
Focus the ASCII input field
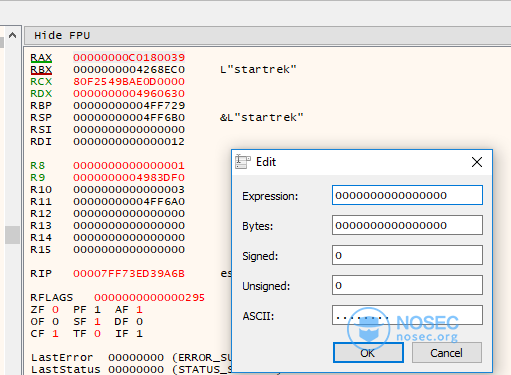click(x=407, y=315)
